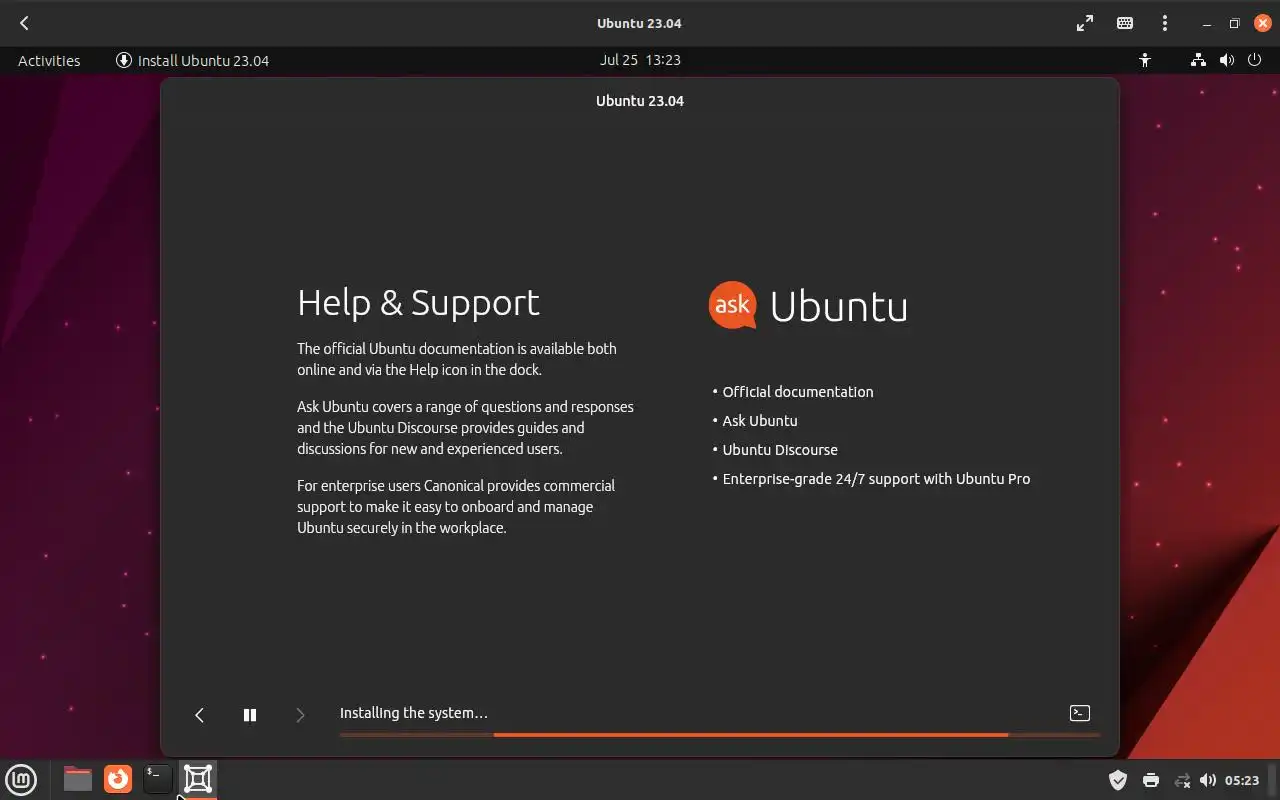Open the Linux Mint start menu
1280x800 pixels.
22,779
